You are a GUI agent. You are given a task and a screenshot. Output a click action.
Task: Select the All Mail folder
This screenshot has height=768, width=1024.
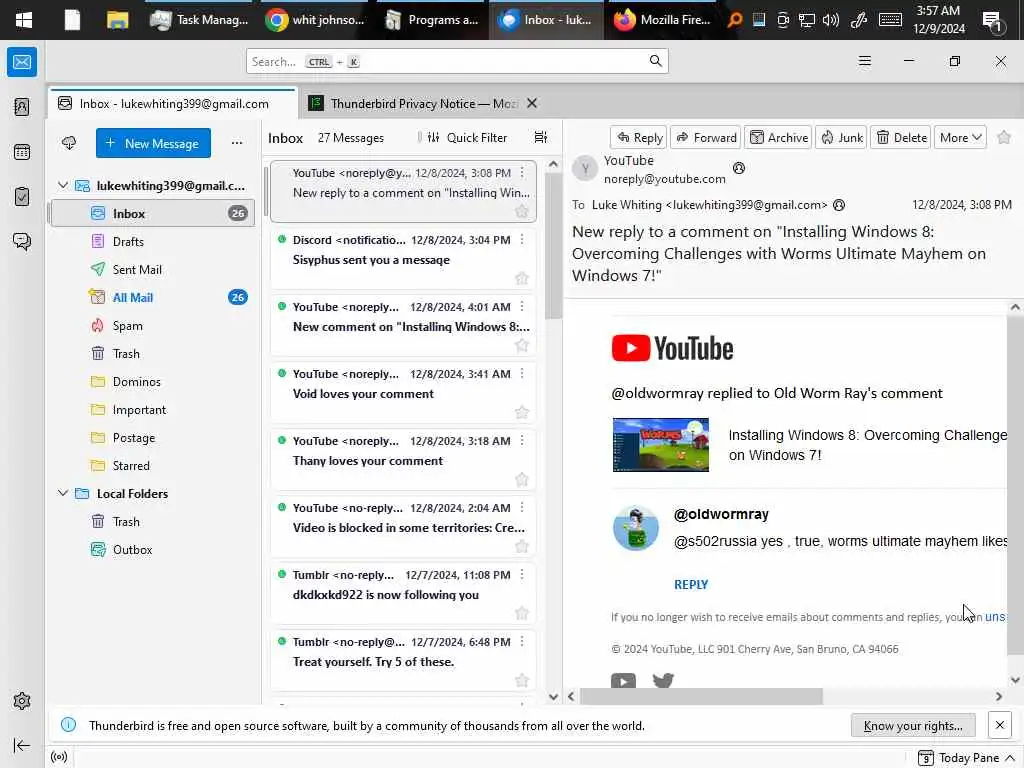(x=153, y=297)
